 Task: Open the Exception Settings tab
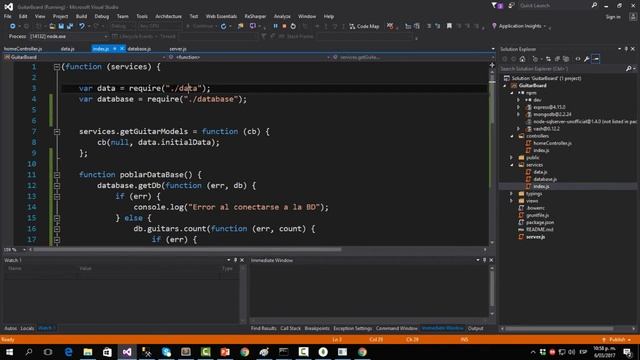tap(353, 328)
